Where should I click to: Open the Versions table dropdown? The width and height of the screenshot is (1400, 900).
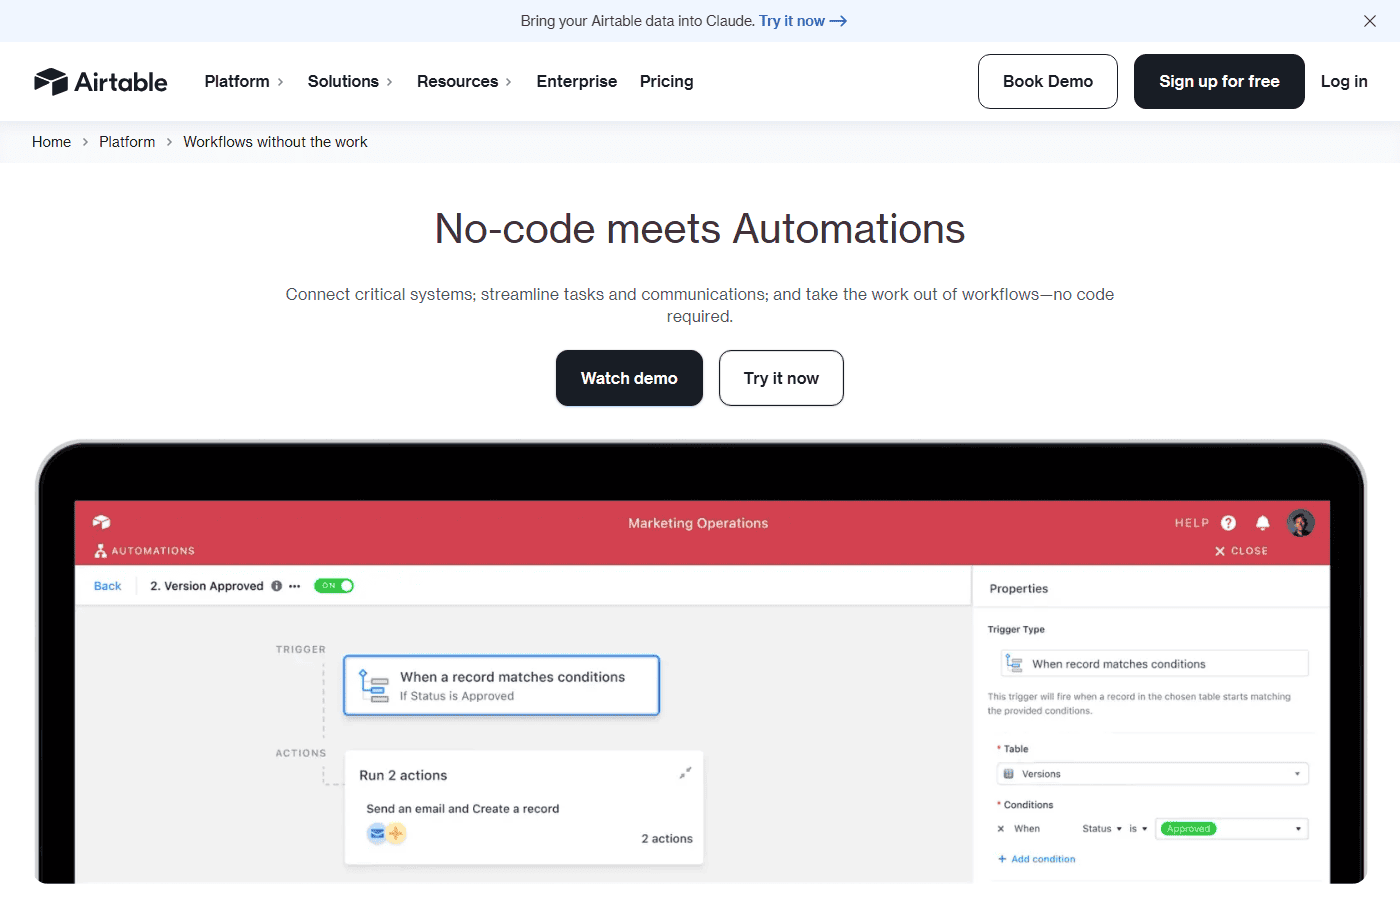tap(1153, 774)
